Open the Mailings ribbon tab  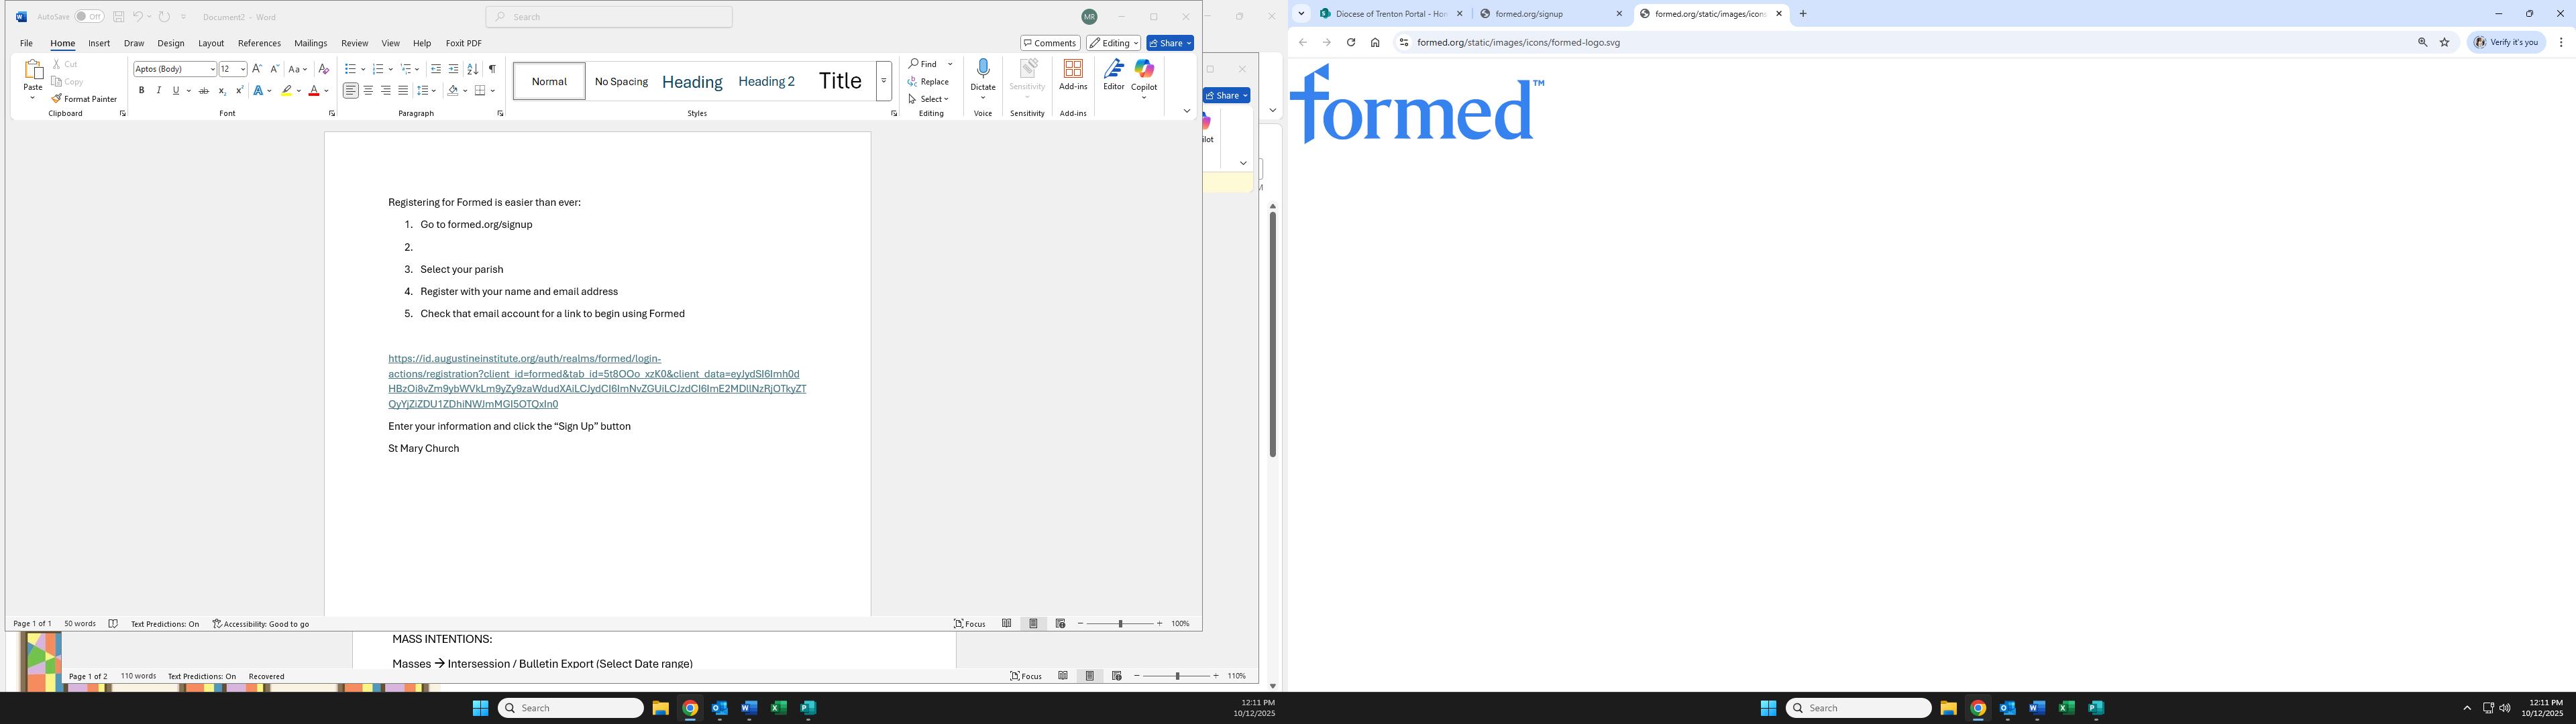tap(310, 43)
